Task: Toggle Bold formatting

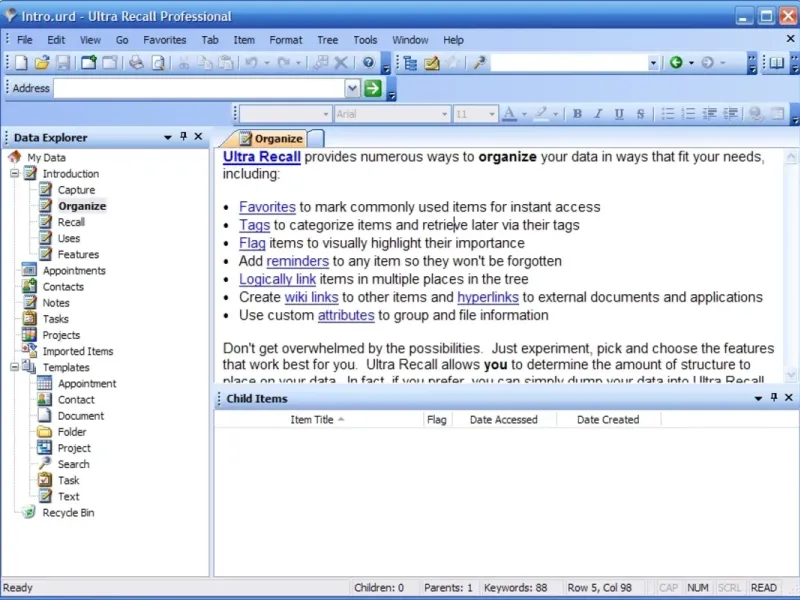Action: (x=577, y=114)
